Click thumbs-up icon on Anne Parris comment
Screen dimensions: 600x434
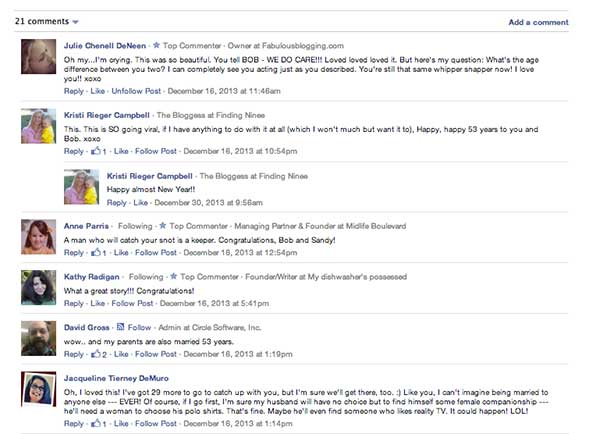pyautogui.click(x=96, y=252)
